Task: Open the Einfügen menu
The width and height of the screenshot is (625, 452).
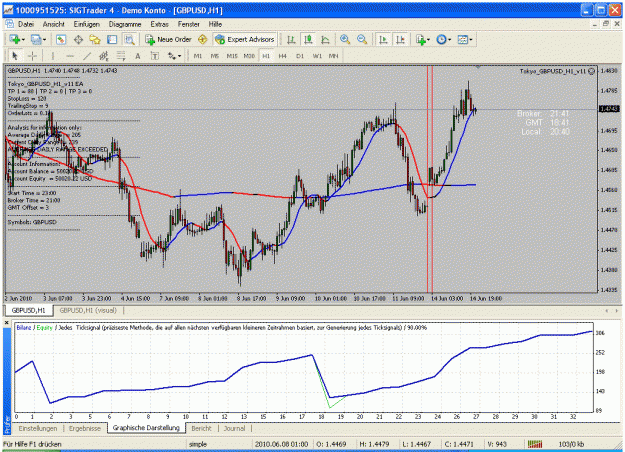Action: point(86,24)
